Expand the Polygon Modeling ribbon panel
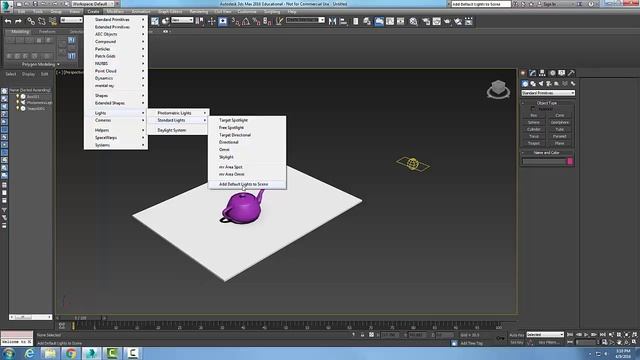The width and height of the screenshot is (640, 360). (x=40, y=64)
